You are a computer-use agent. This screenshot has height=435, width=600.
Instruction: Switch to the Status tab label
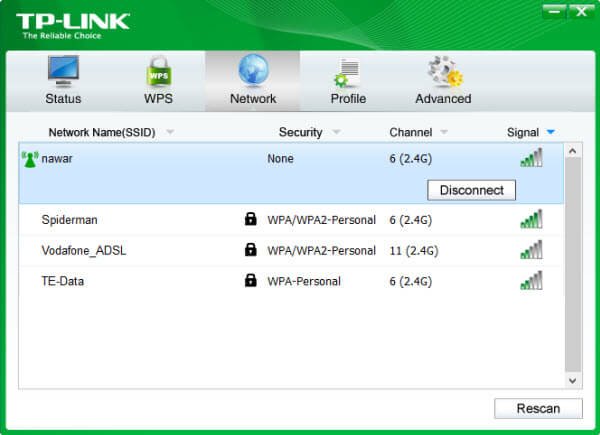(63, 99)
